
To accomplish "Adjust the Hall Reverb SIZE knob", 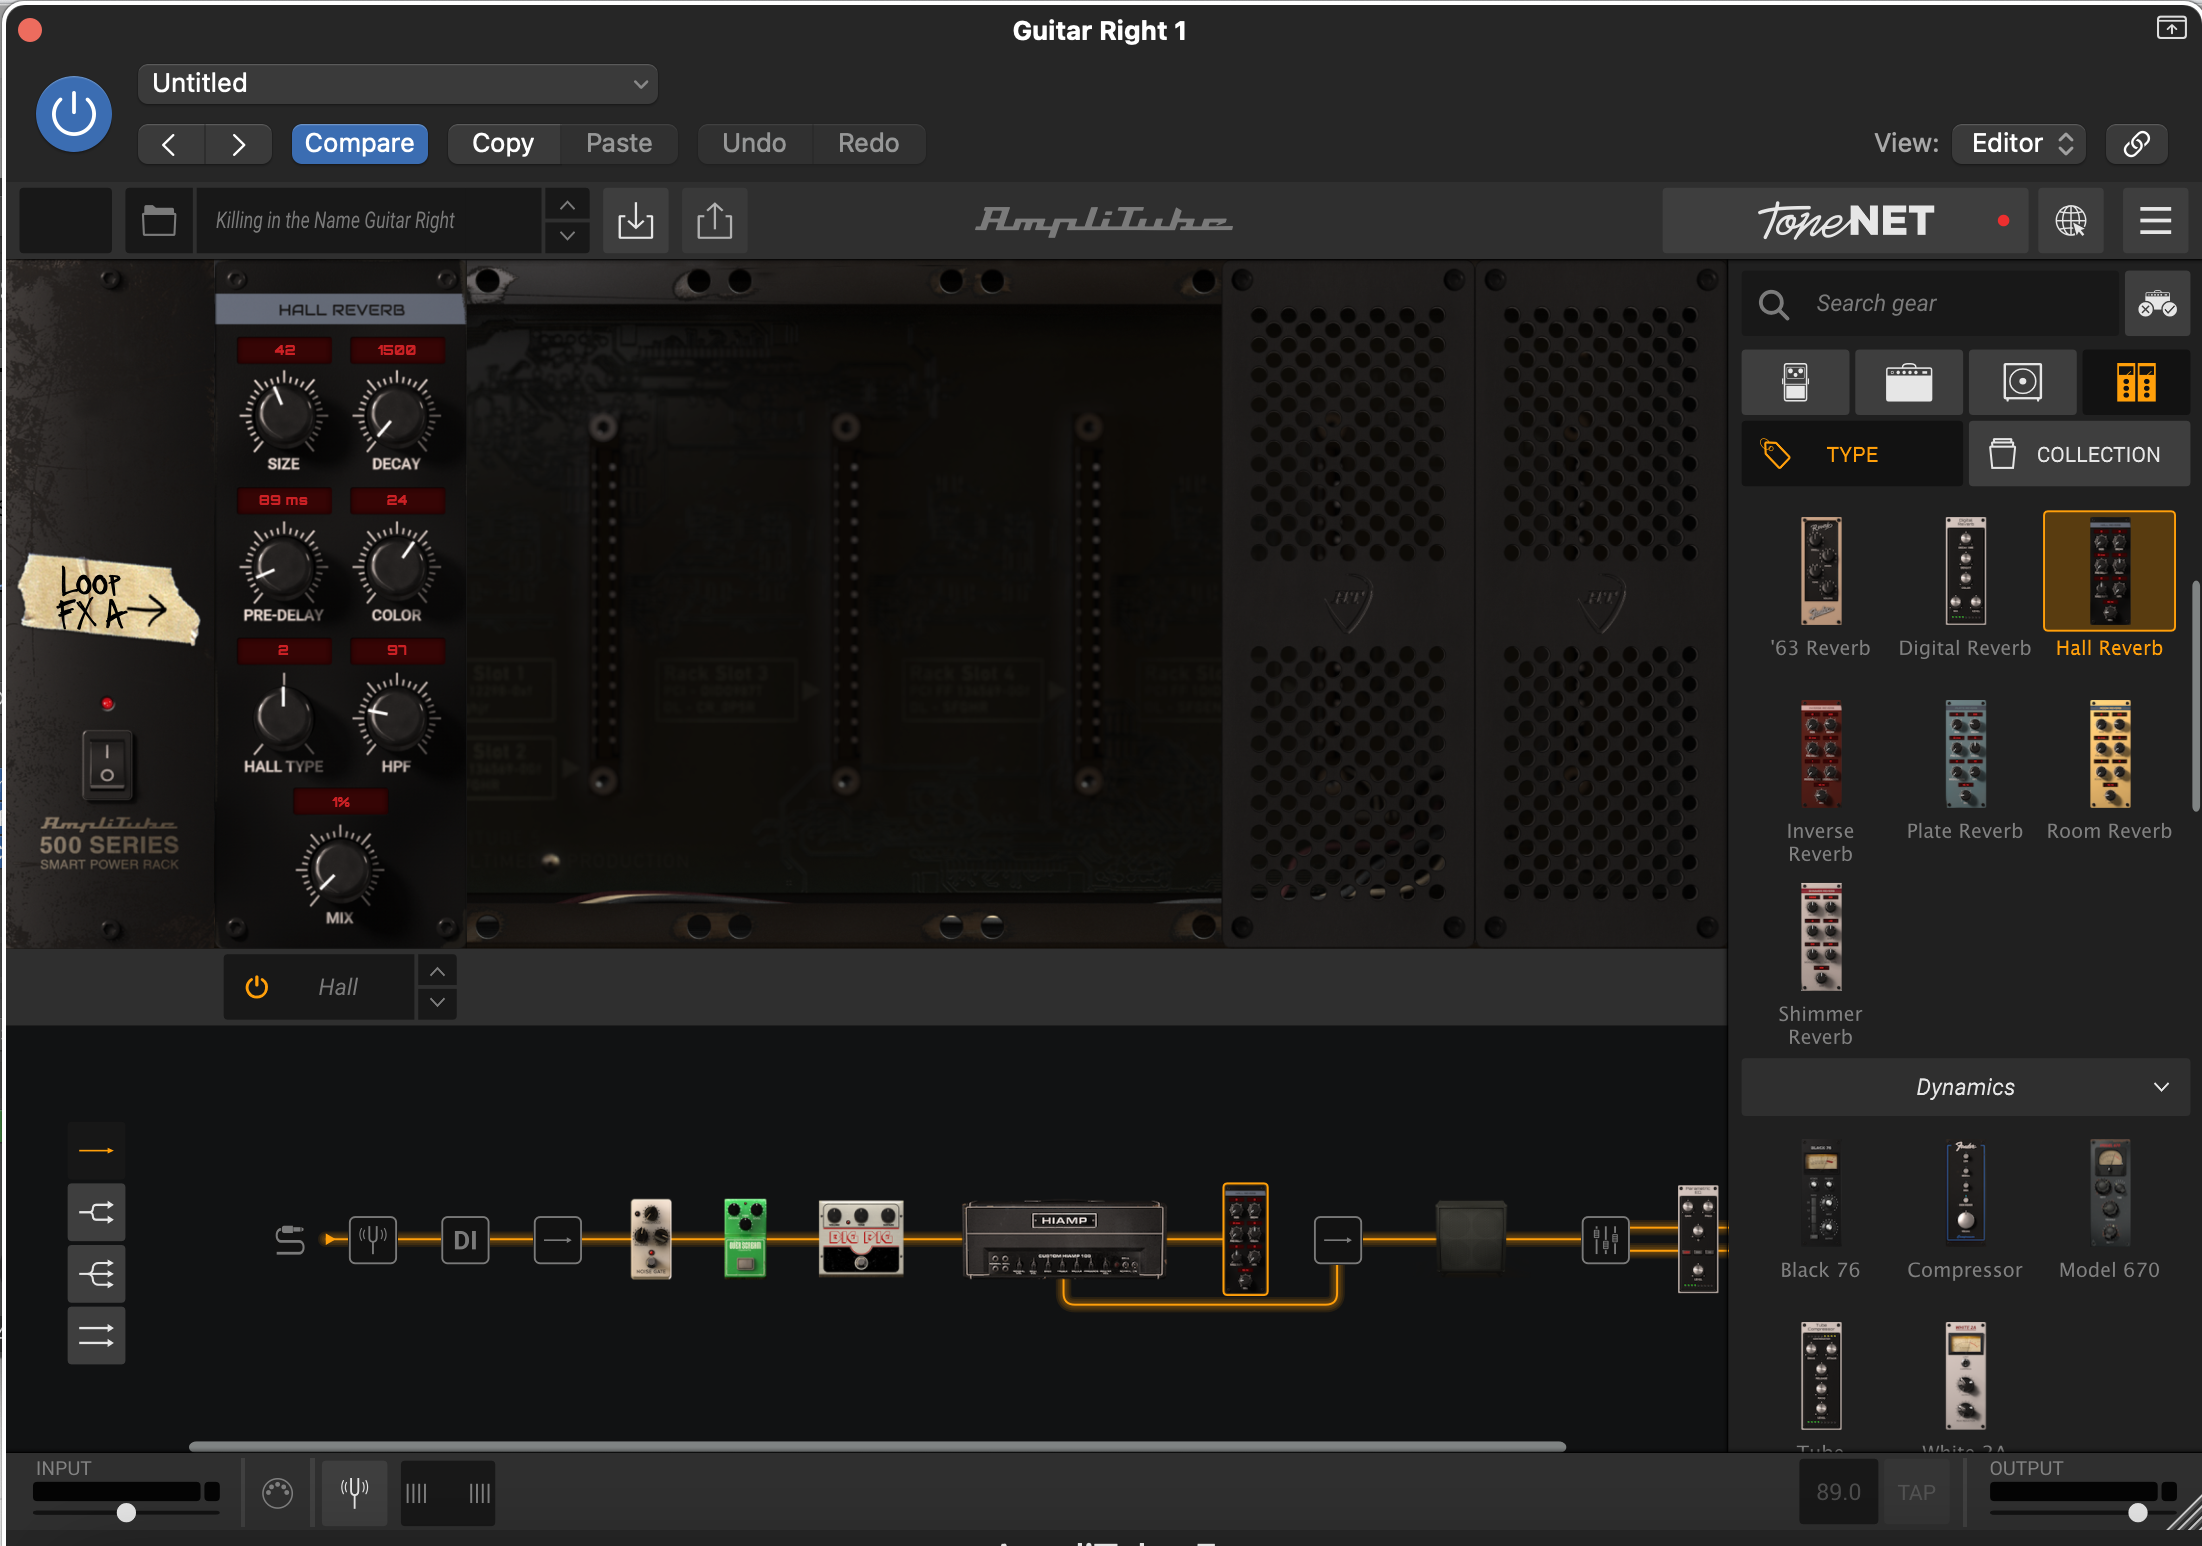I will coord(283,413).
